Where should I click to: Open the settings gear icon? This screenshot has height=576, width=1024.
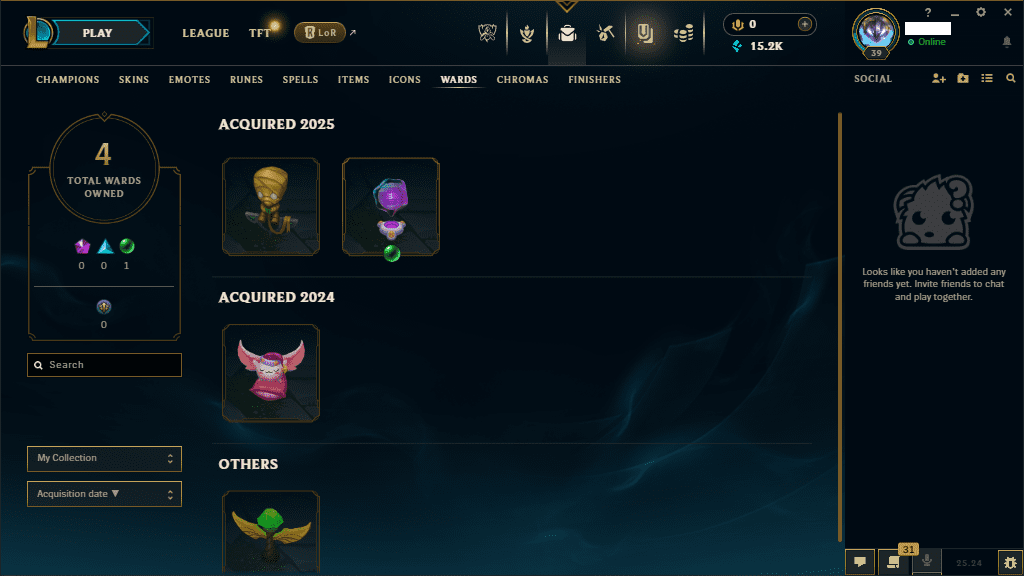tap(981, 12)
